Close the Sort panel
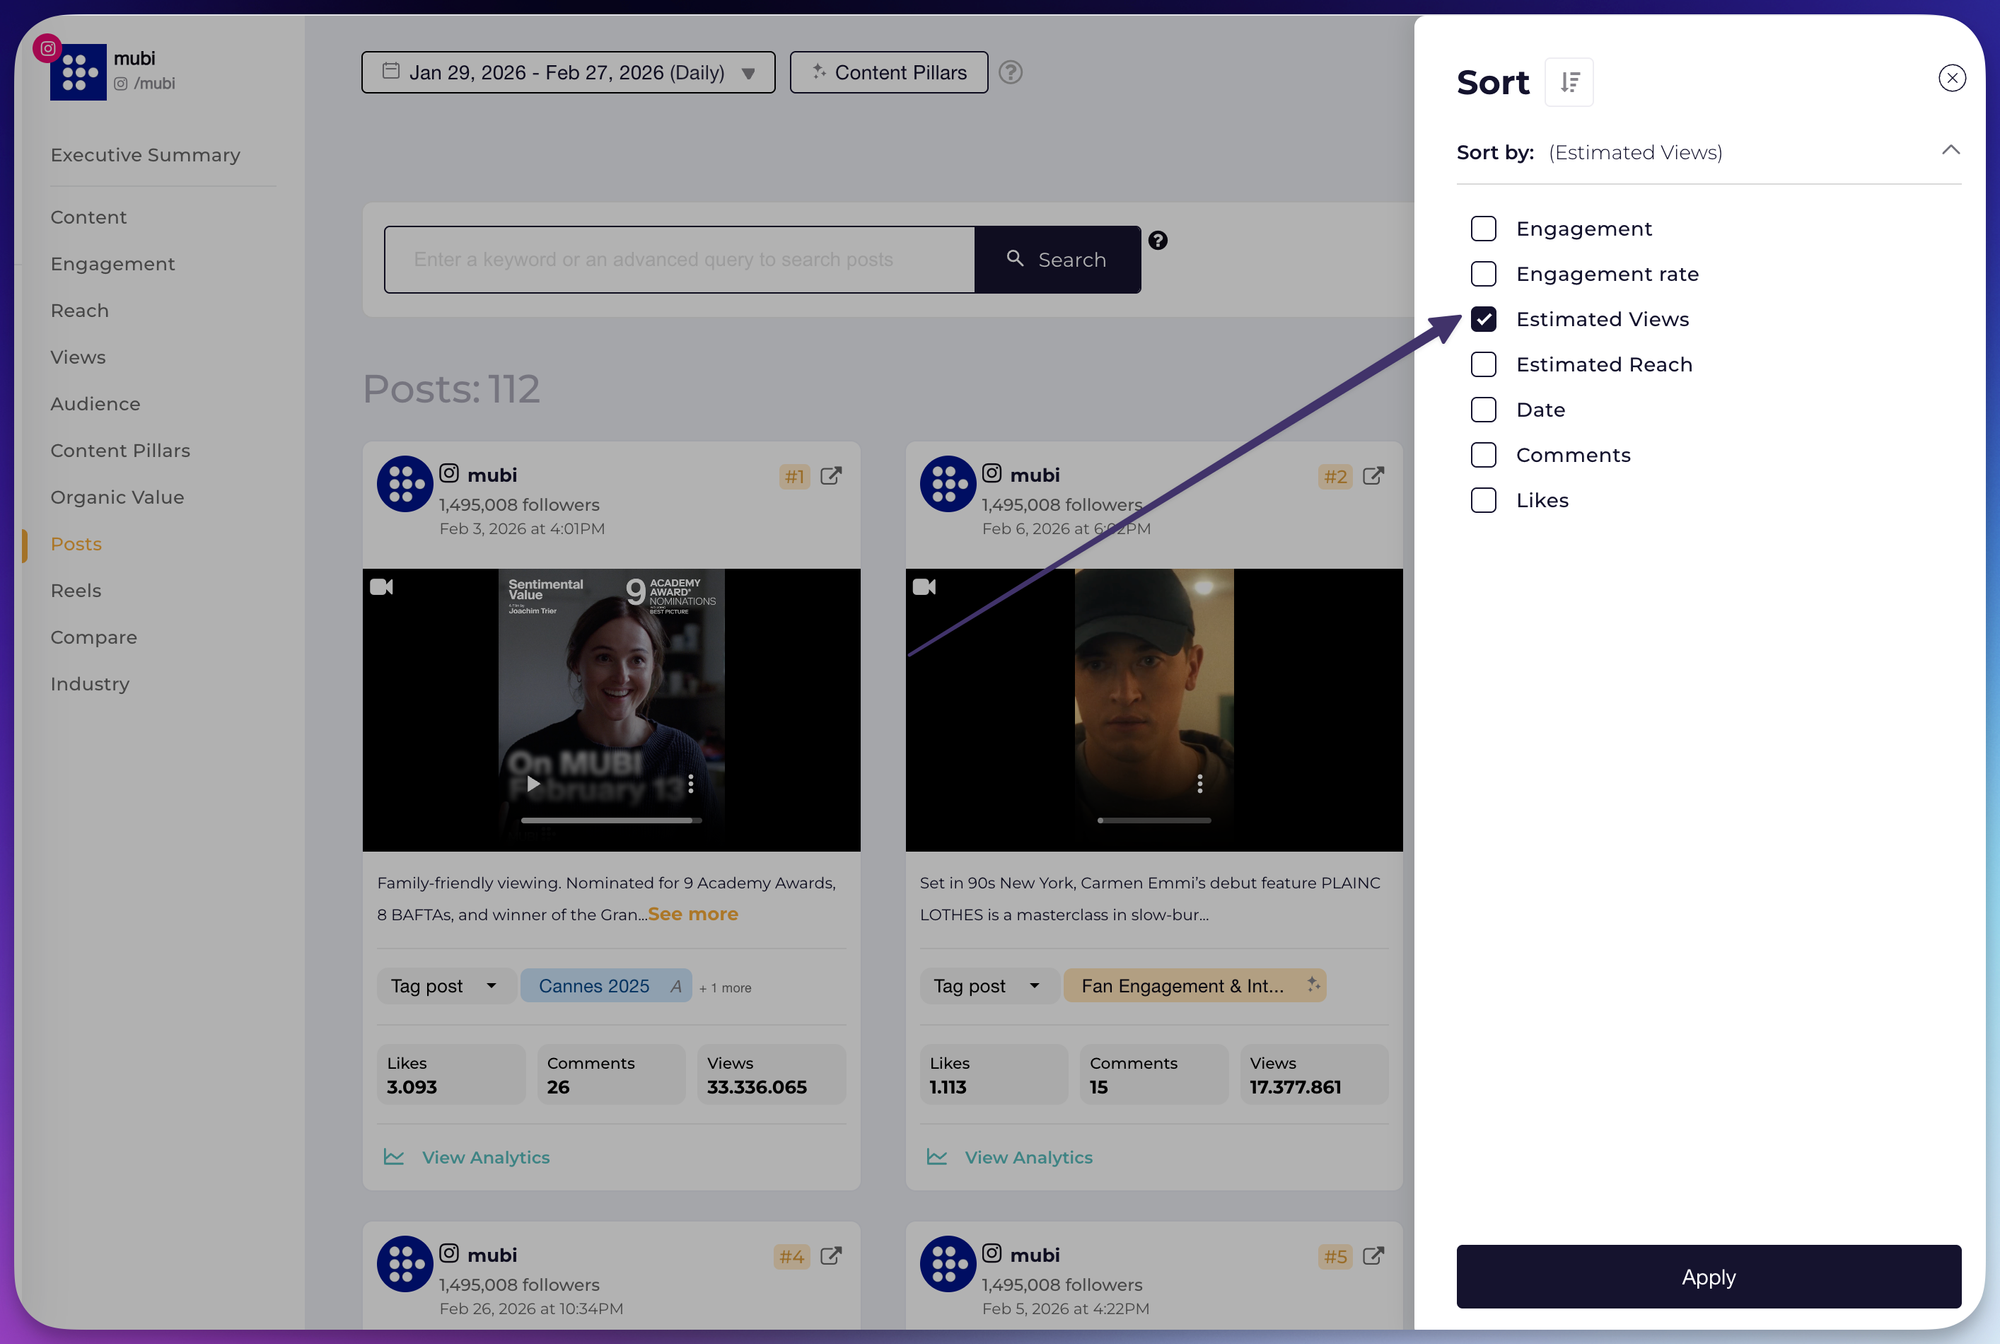This screenshot has height=1344, width=2000. tap(1951, 78)
